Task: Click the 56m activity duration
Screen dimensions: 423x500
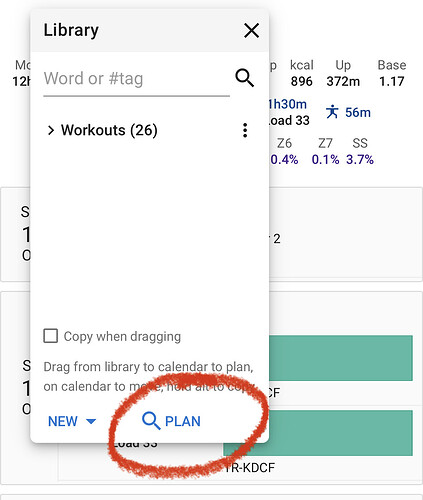Action: (x=358, y=113)
